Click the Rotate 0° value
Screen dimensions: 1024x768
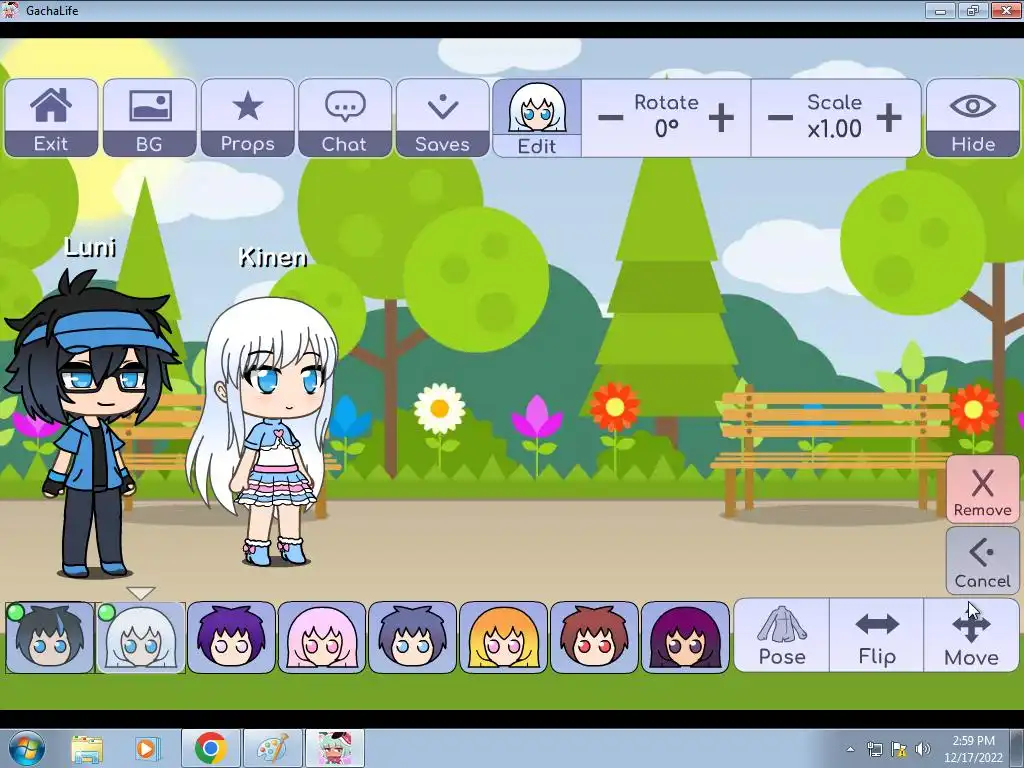tap(666, 129)
